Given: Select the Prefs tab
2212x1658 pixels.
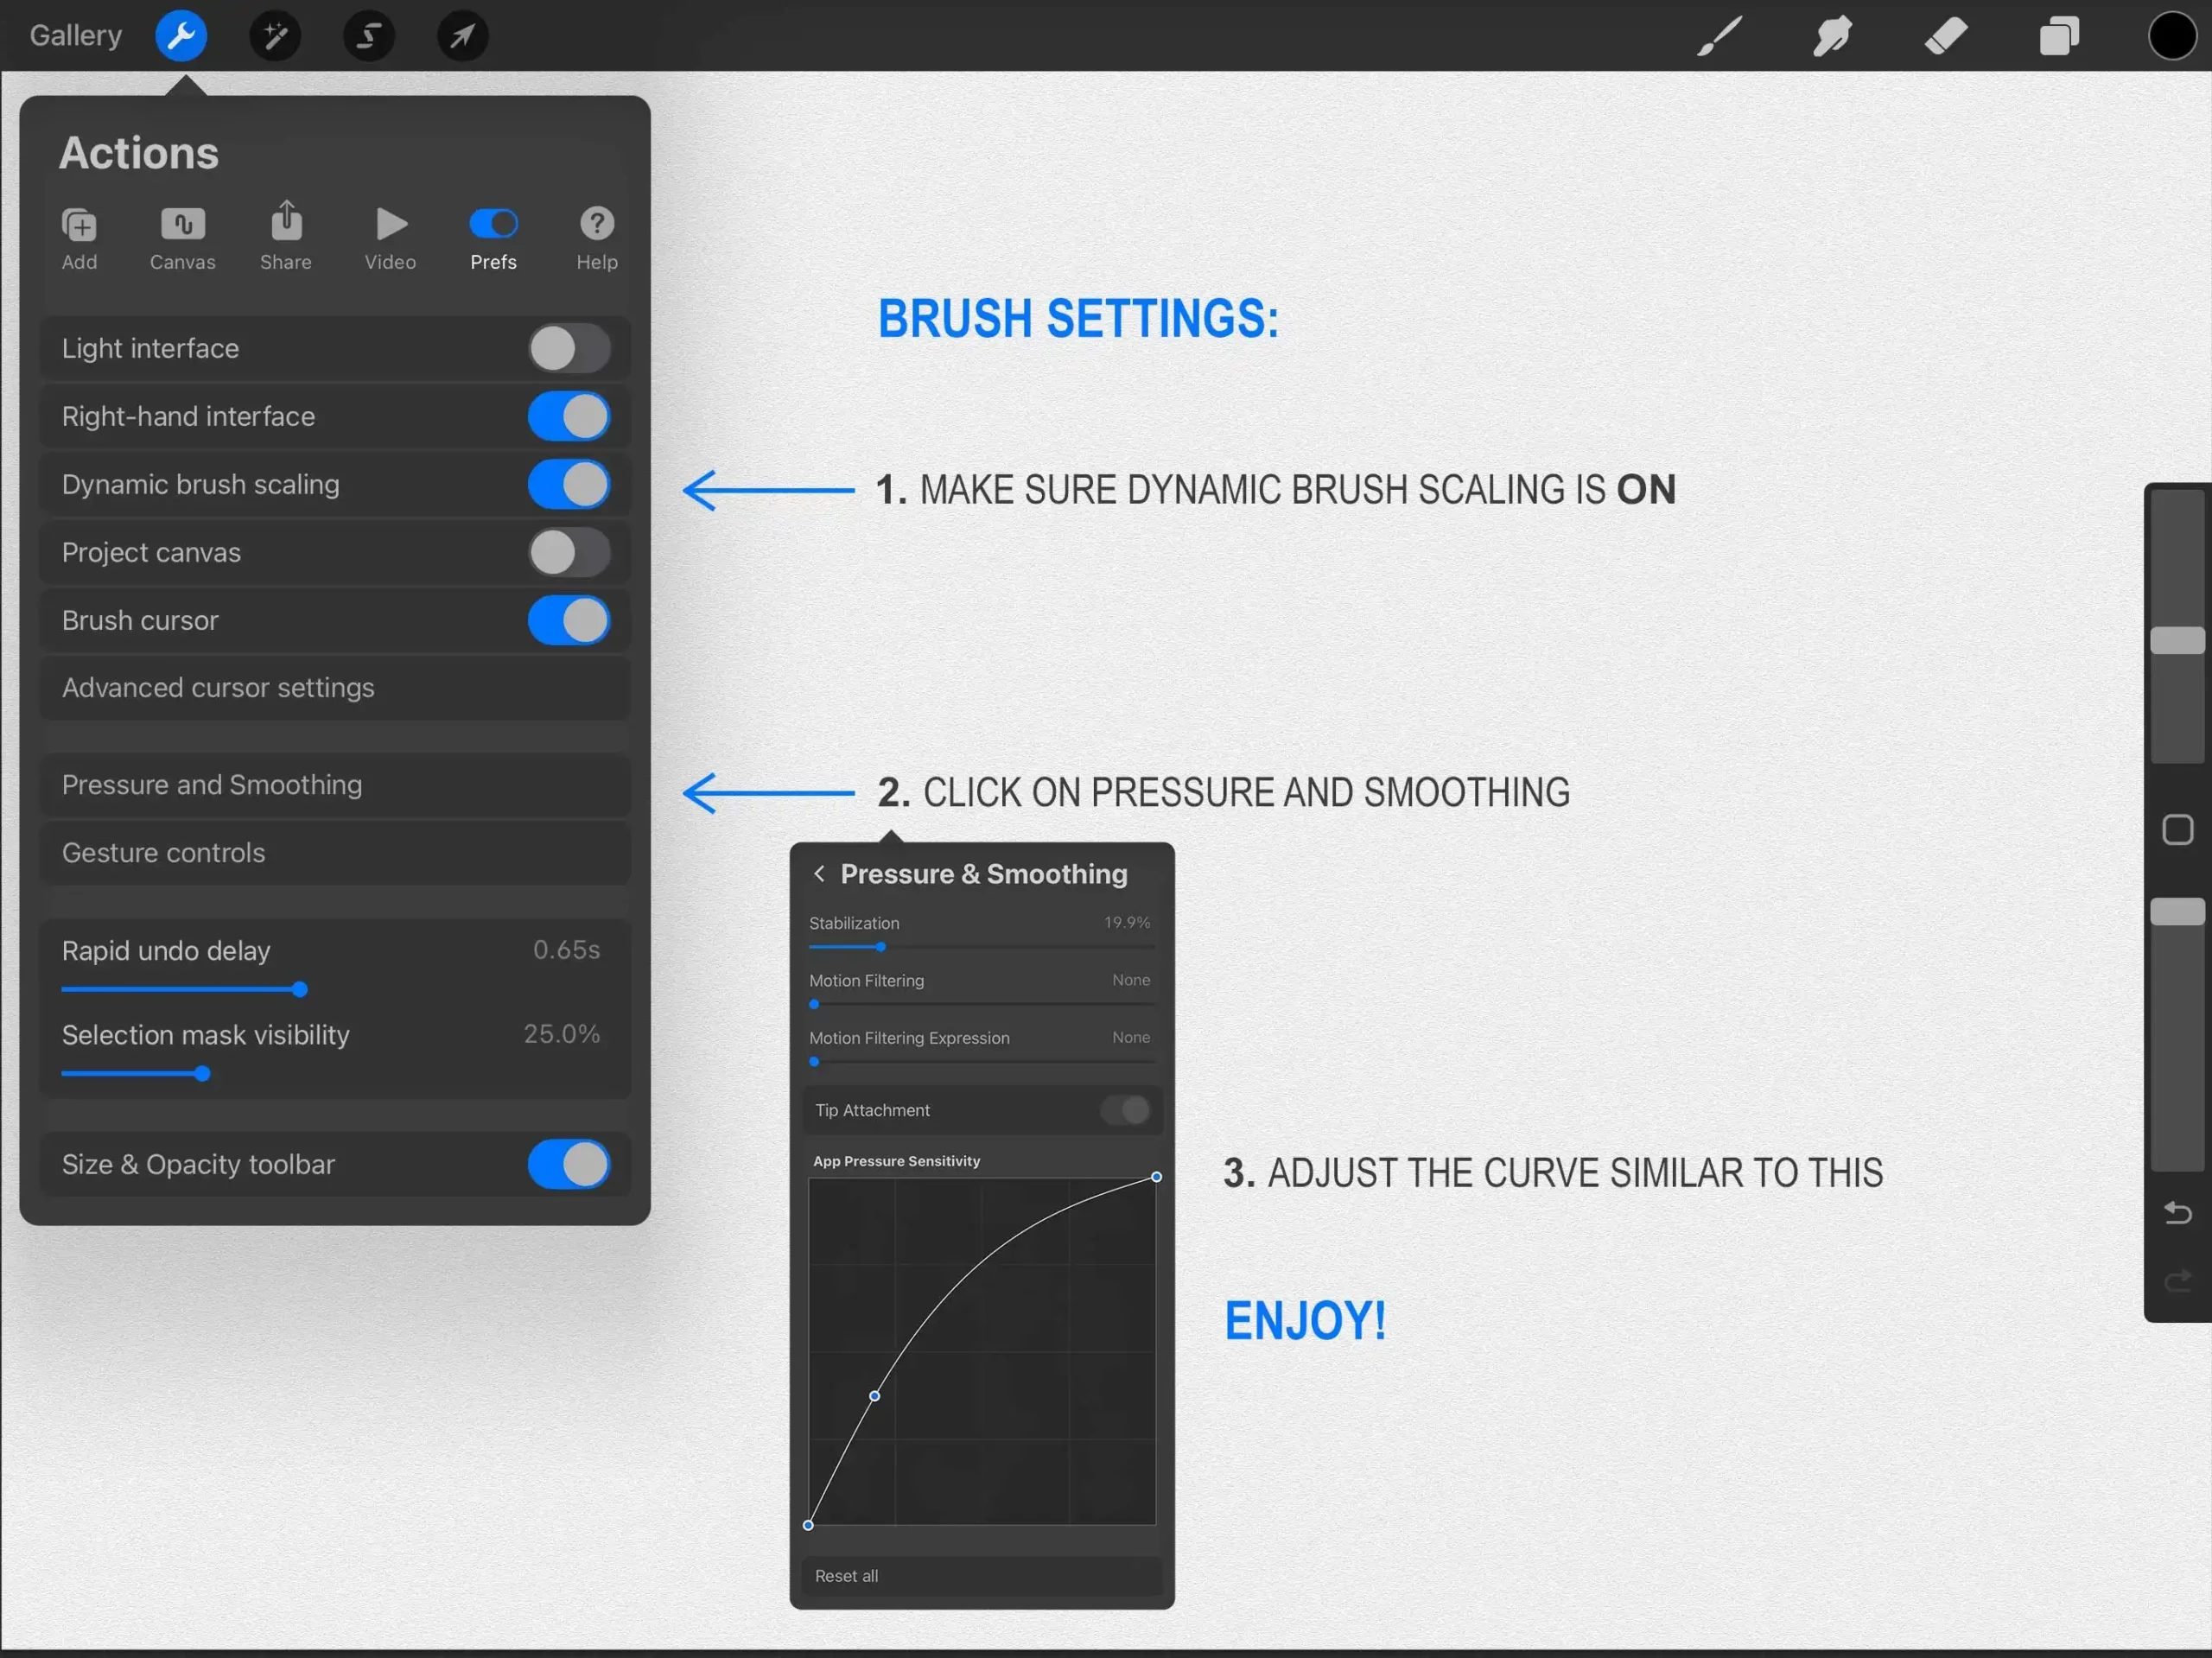Looking at the screenshot, I should coord(493,239).
